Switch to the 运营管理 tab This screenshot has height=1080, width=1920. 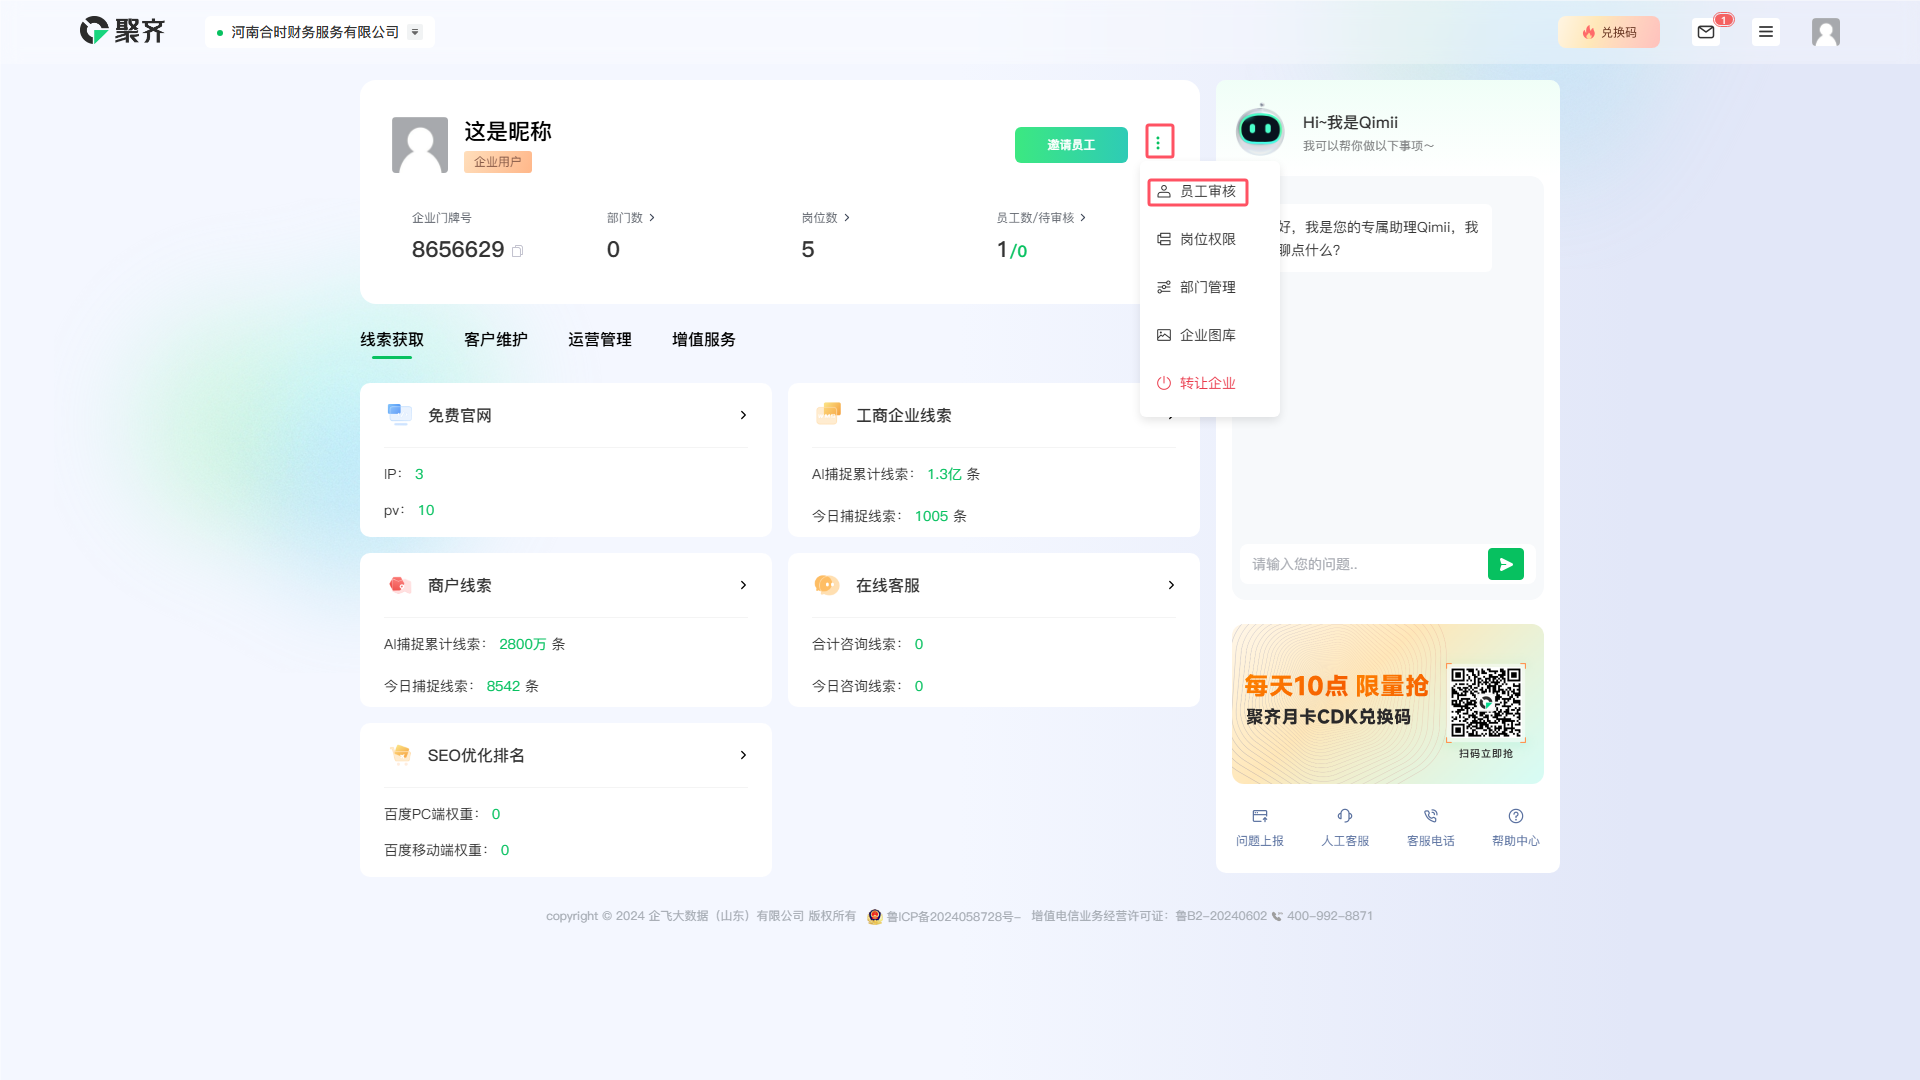[x=600, y=340]
